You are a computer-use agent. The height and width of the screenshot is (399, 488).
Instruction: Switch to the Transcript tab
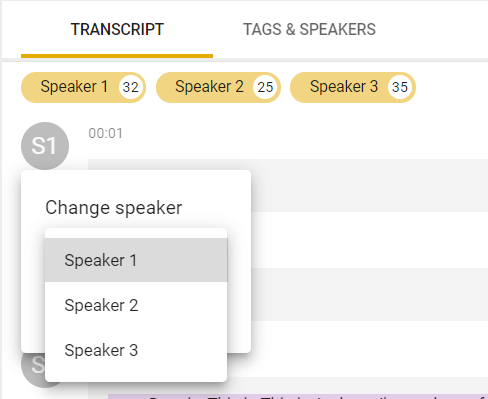117,29
